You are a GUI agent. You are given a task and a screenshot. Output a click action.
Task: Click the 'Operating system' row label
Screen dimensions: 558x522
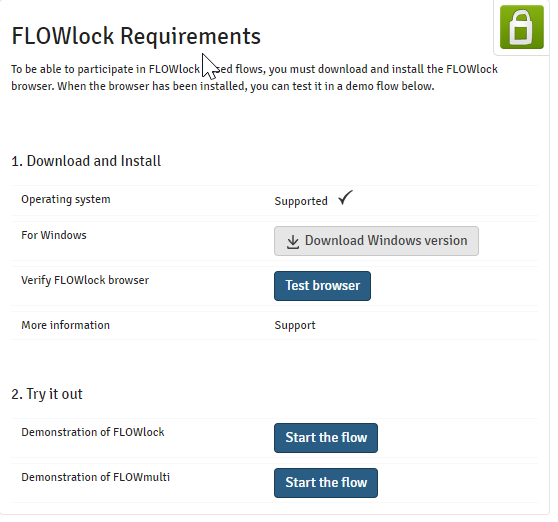66,199
